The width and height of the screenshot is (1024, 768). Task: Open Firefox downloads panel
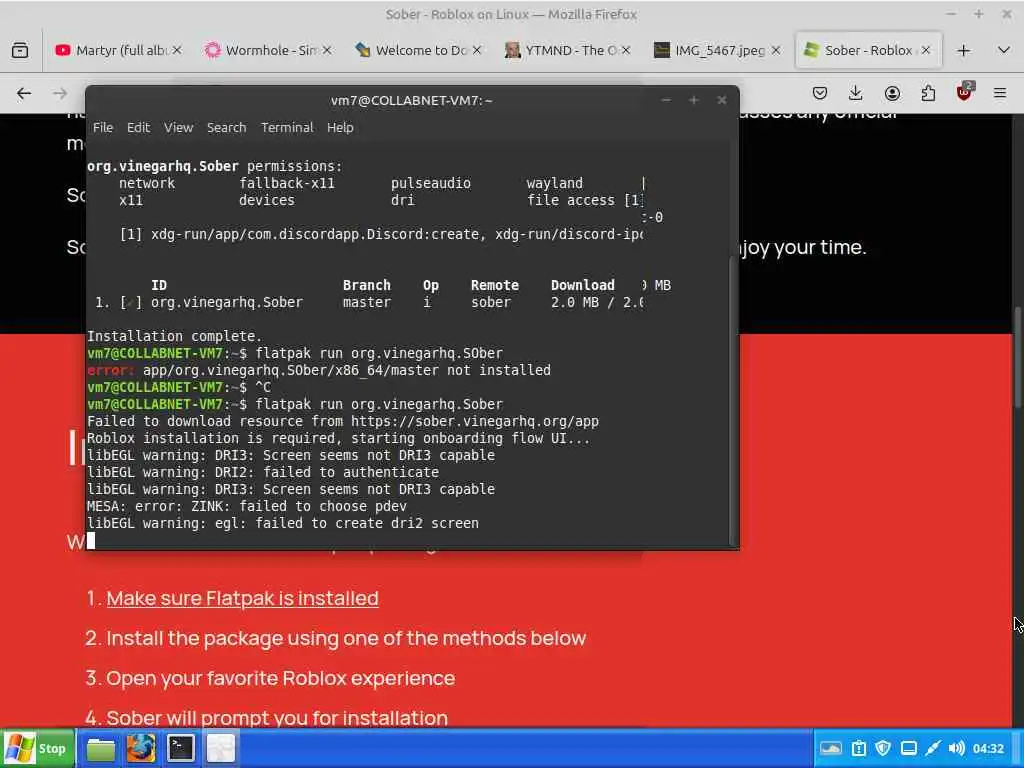tap(856, 93)
